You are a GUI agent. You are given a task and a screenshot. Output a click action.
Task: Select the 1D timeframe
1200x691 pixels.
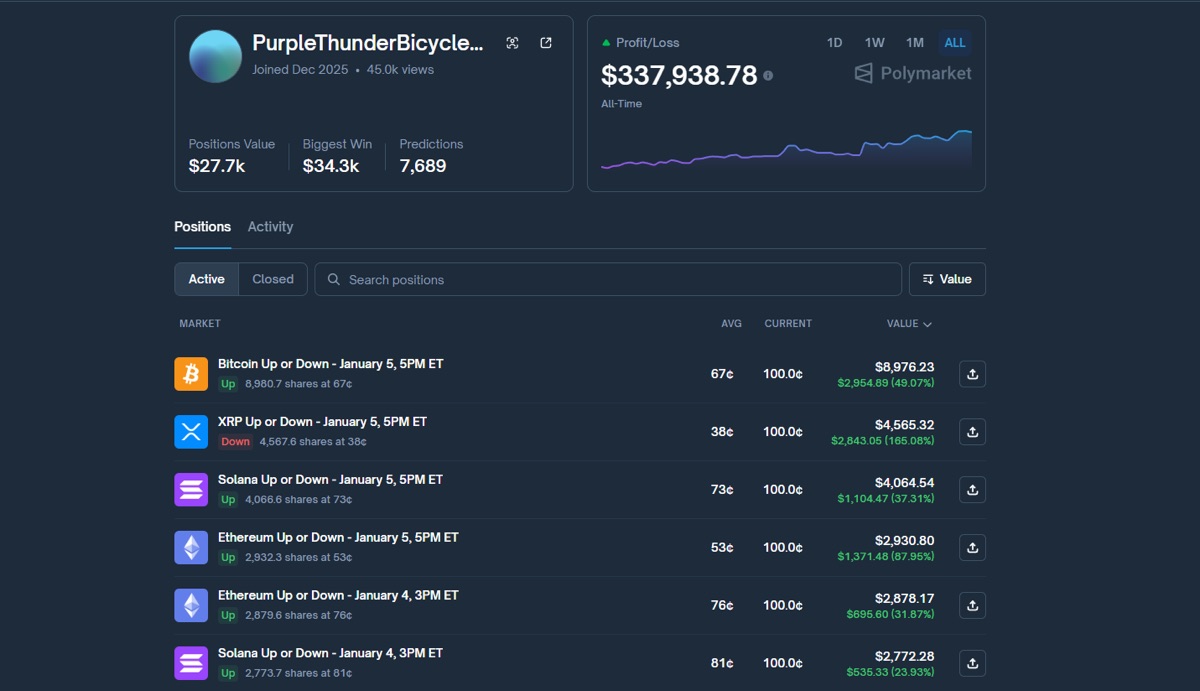(834, 42)
